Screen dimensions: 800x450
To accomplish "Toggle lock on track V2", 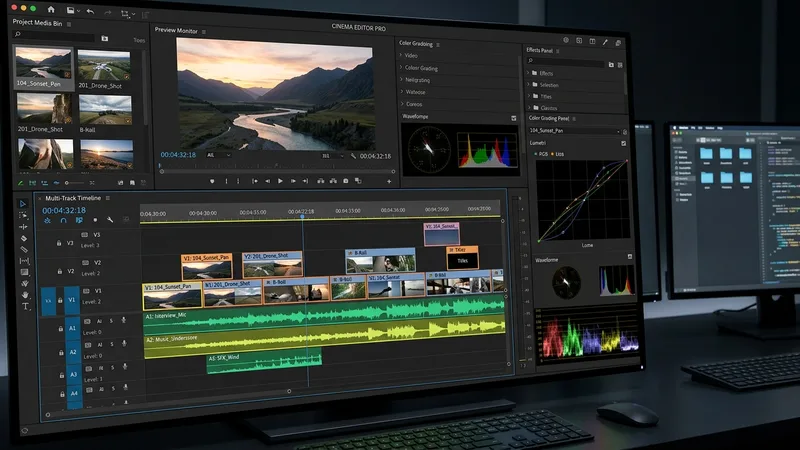I will (x=59, y=271).
